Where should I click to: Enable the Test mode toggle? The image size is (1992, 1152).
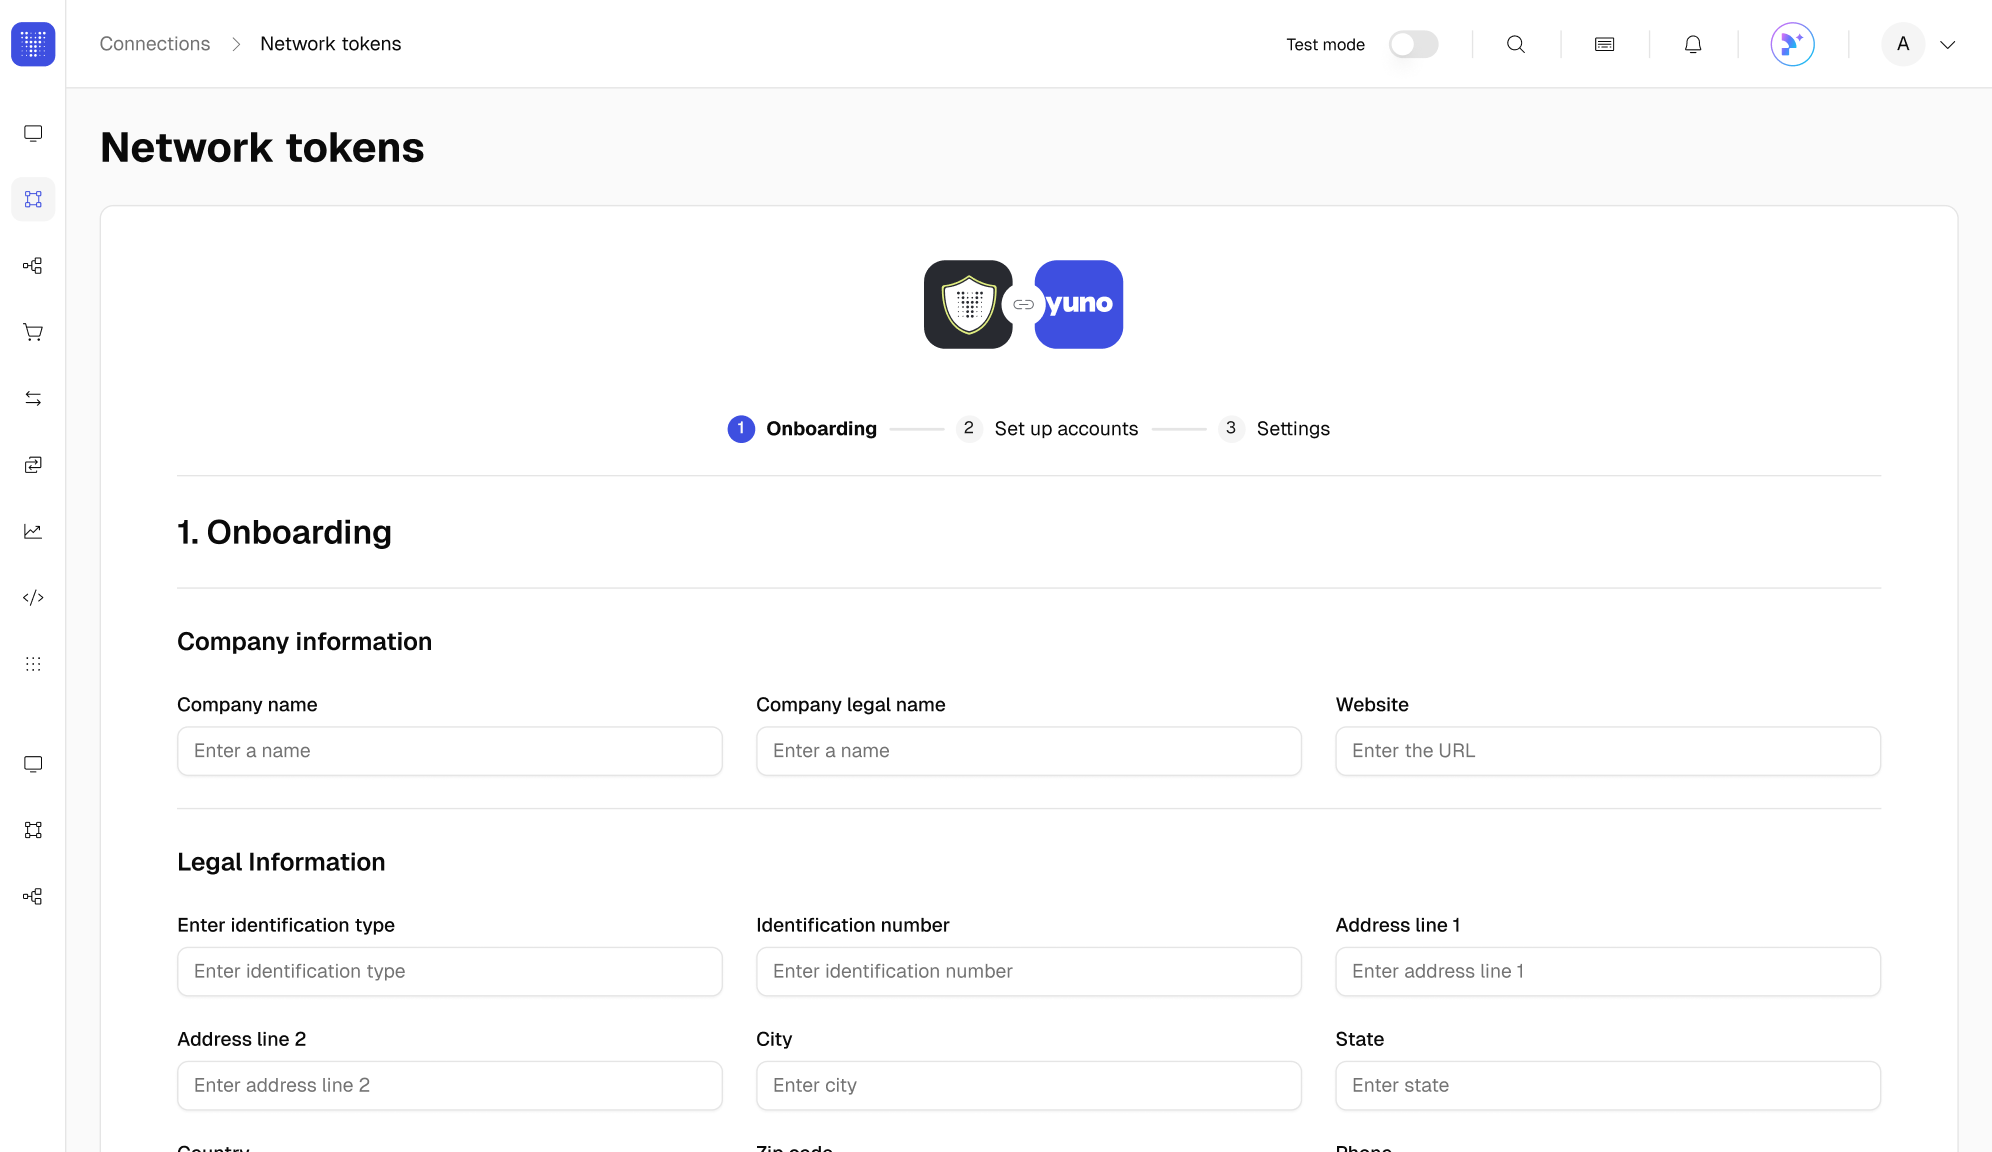pyautogui.click(x=1413, y=44)
